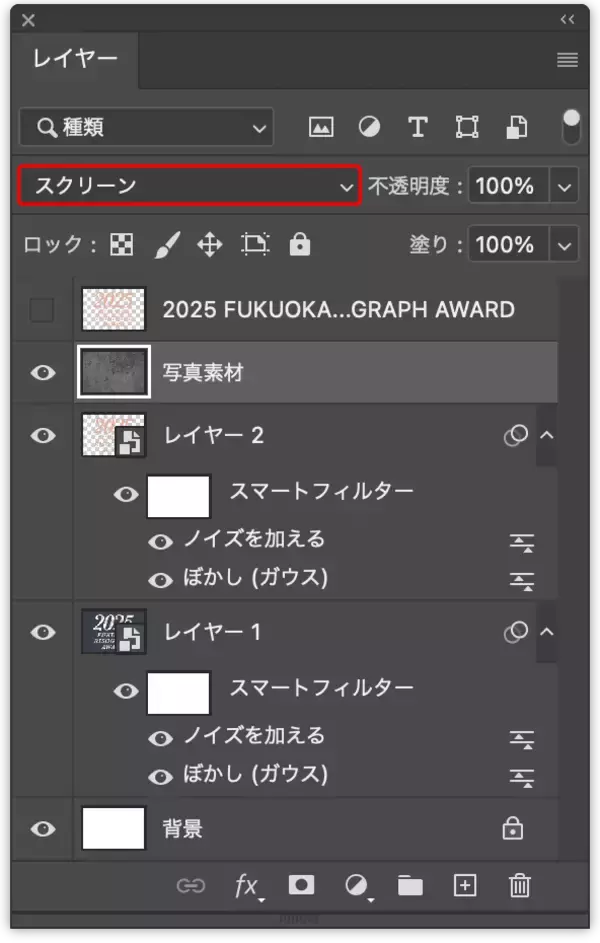Create new fill or adjustment layer
The width and height of the screenshot is (600, 943).
point(358,886)
